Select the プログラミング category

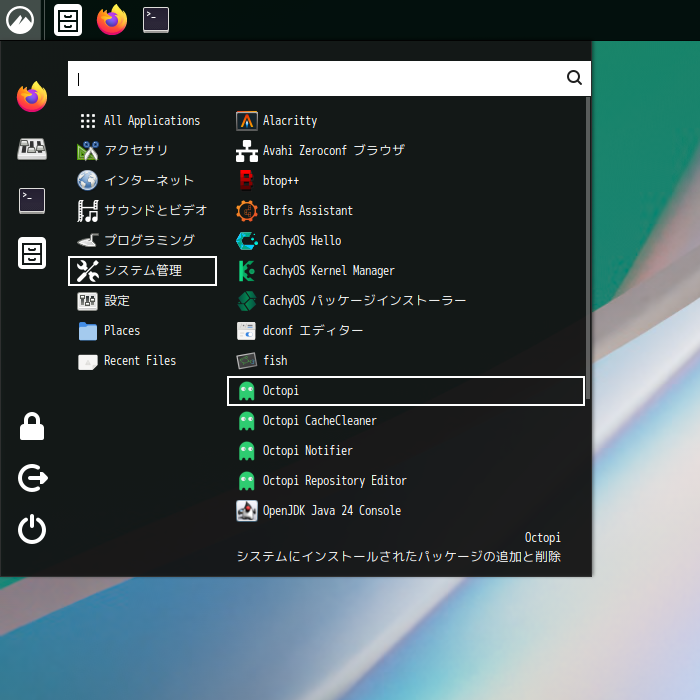point(142,241)
